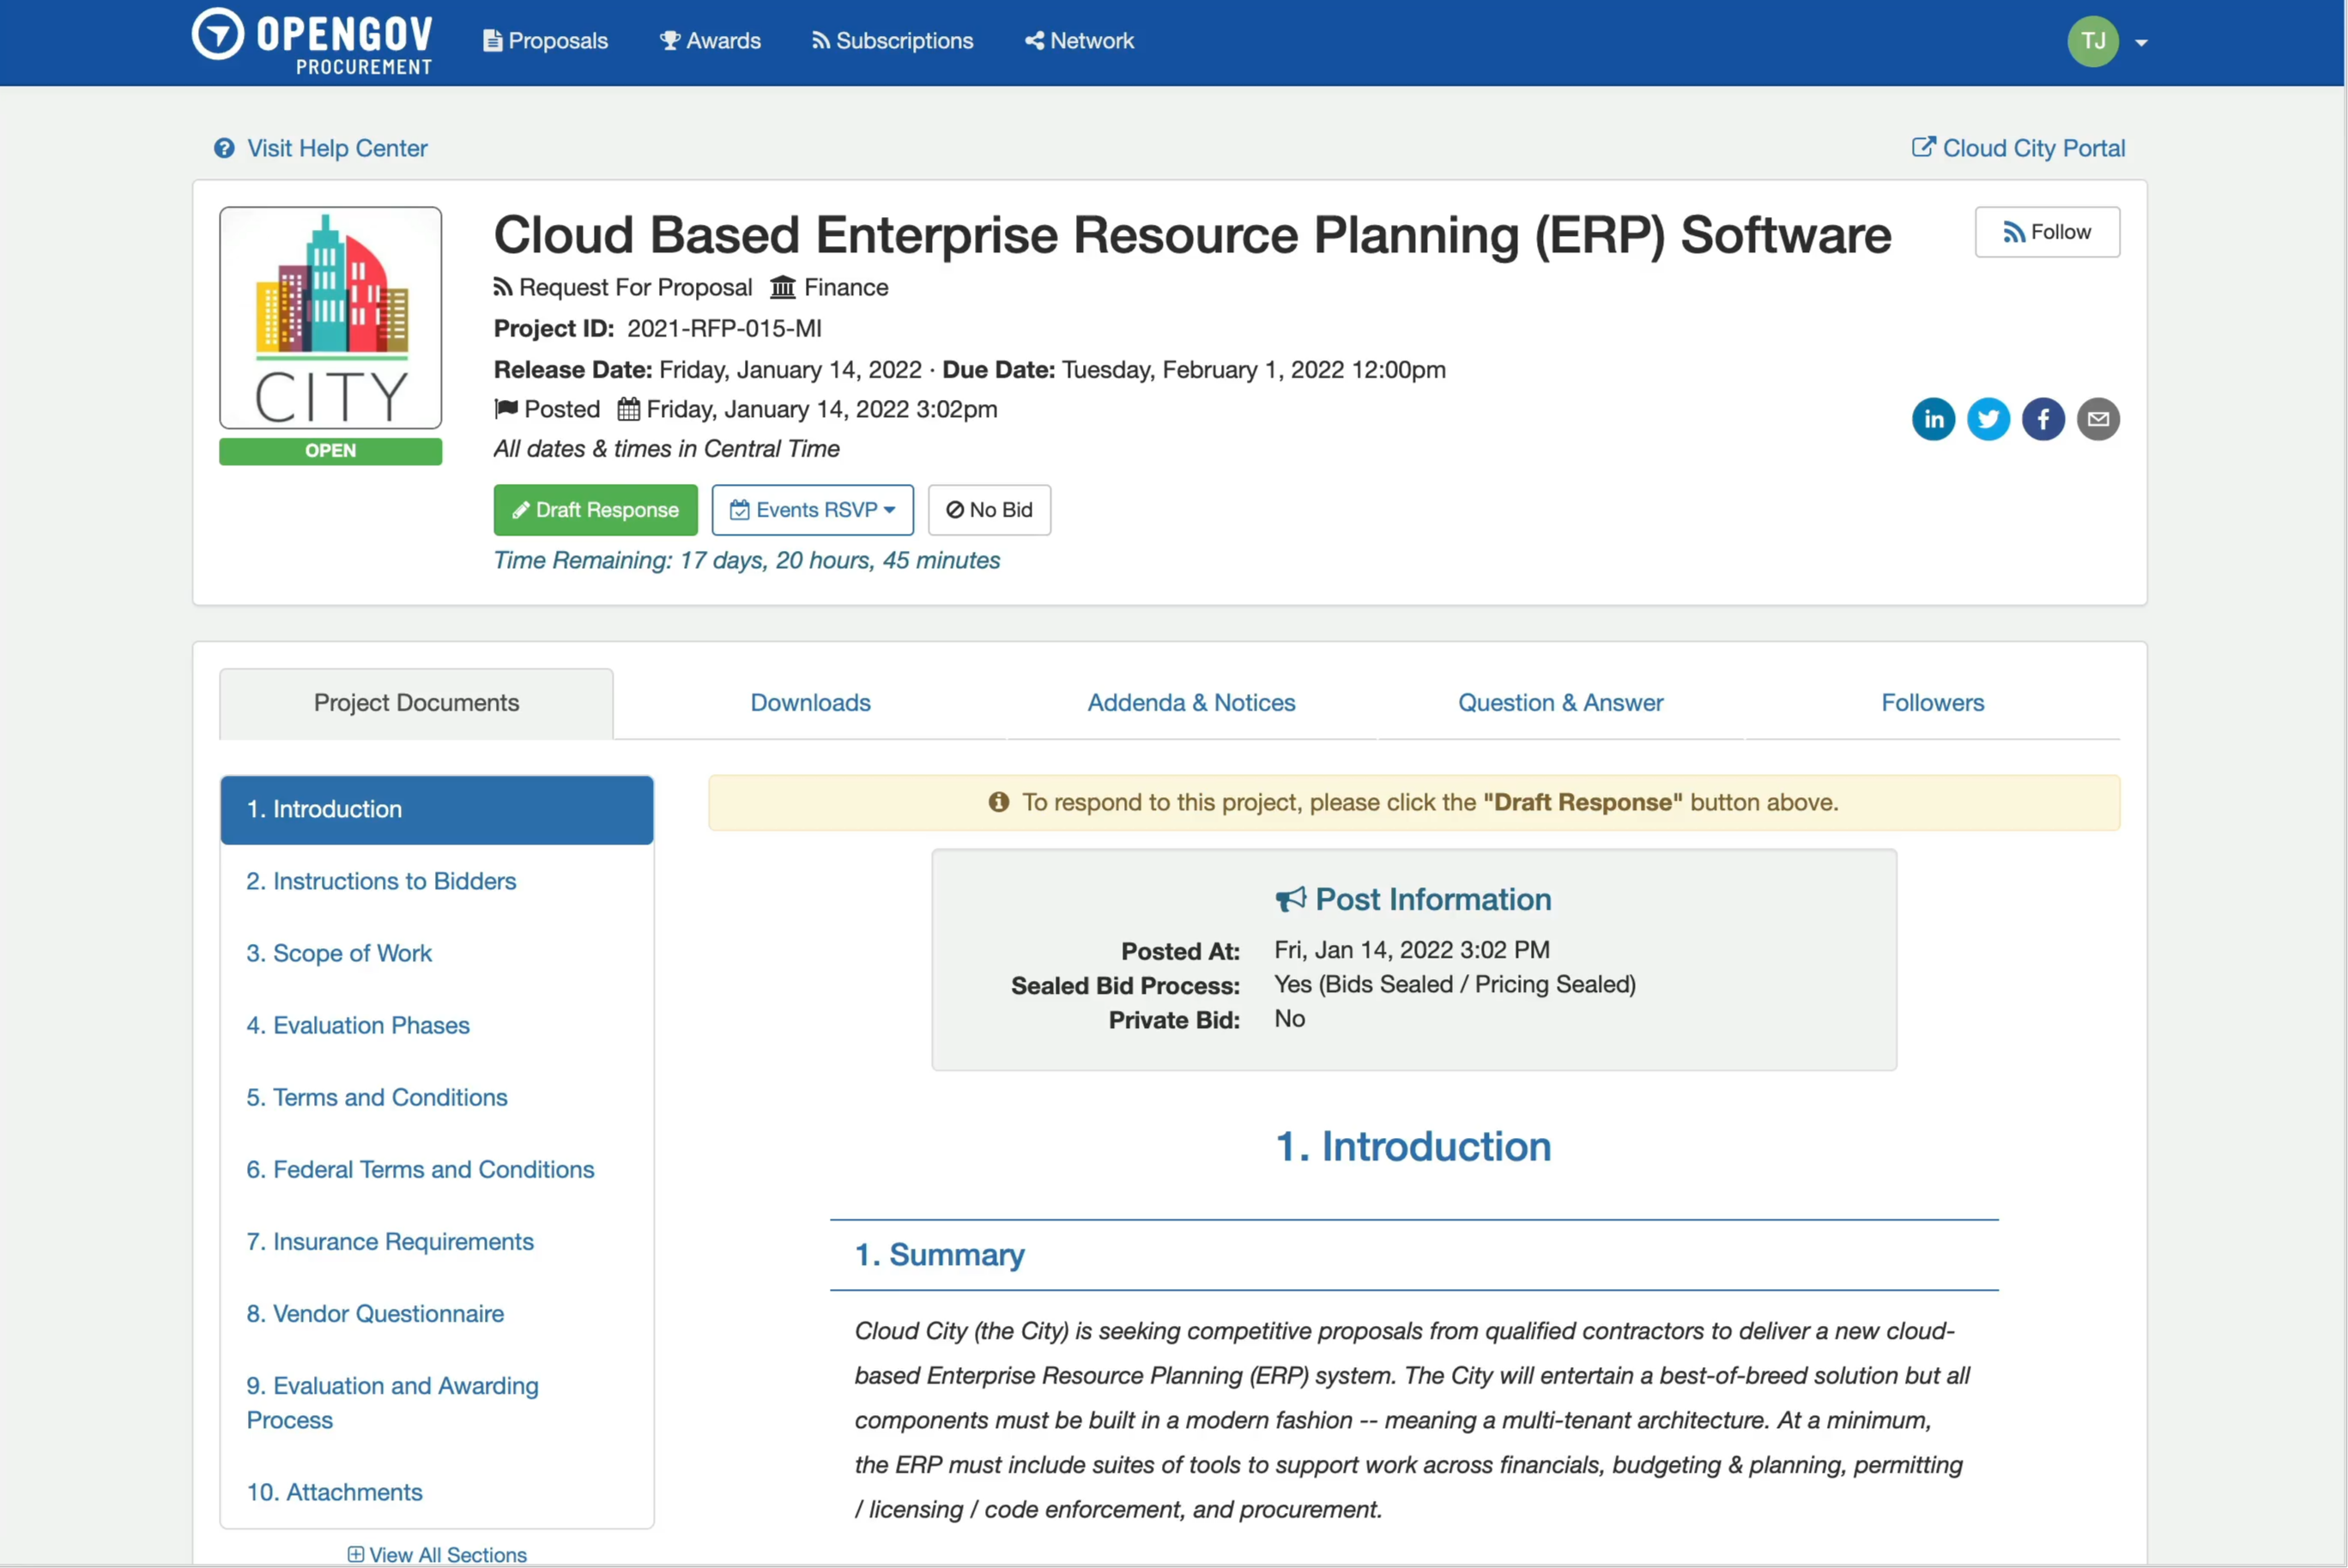Viewport: 2348px width, 1568px height.
Task: Switch to the Downloads tab
Action: click(x=810, y=702)
